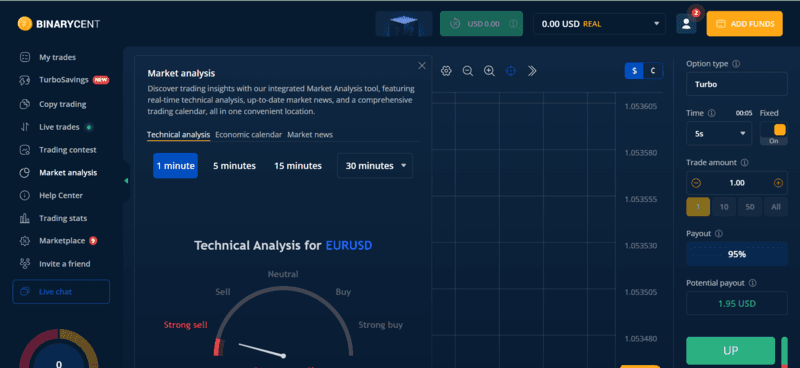This screenshot has height=368, width=800.
Task: Click the USD 0.00 bonus button
Action: point(482,23)
